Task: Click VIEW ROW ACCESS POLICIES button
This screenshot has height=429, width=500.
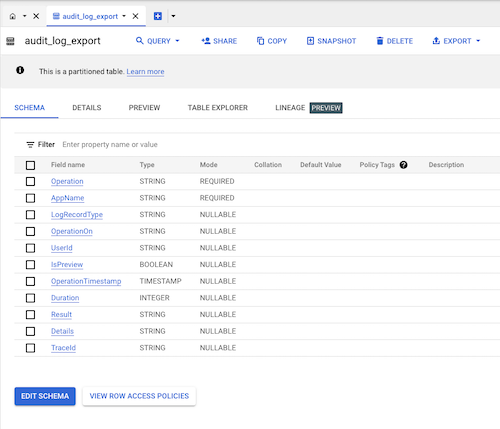Action: click(x=139, y=396)
